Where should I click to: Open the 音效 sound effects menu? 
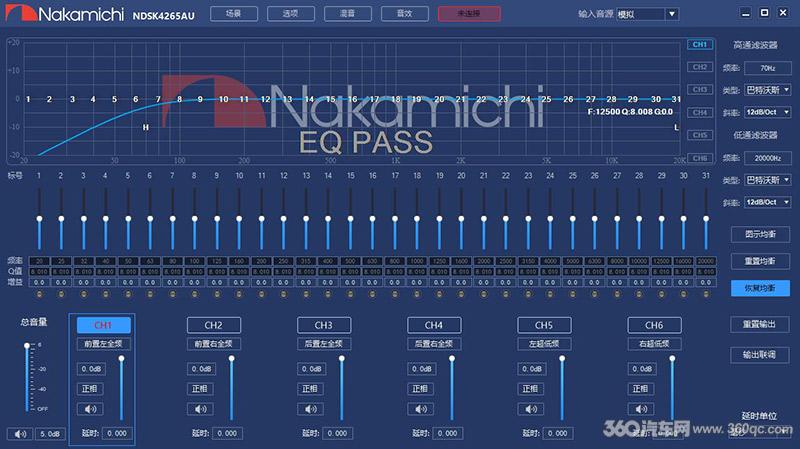click(x=405, y=14)
